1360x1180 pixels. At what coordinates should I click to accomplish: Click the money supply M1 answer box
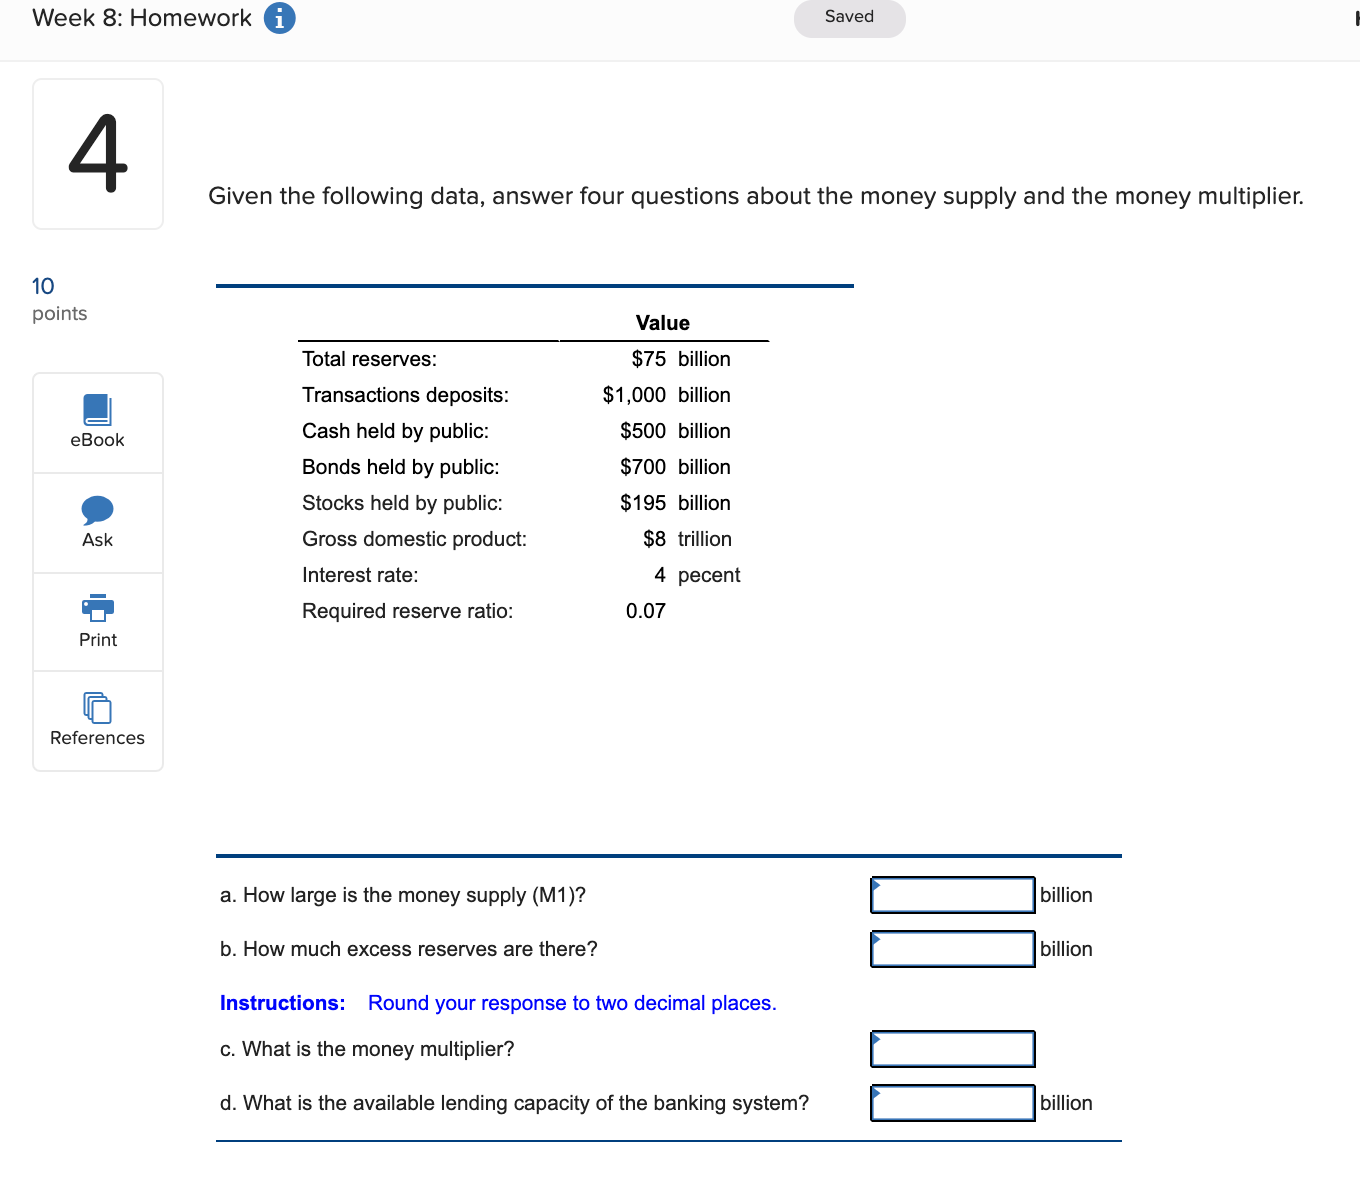(951, 895)
